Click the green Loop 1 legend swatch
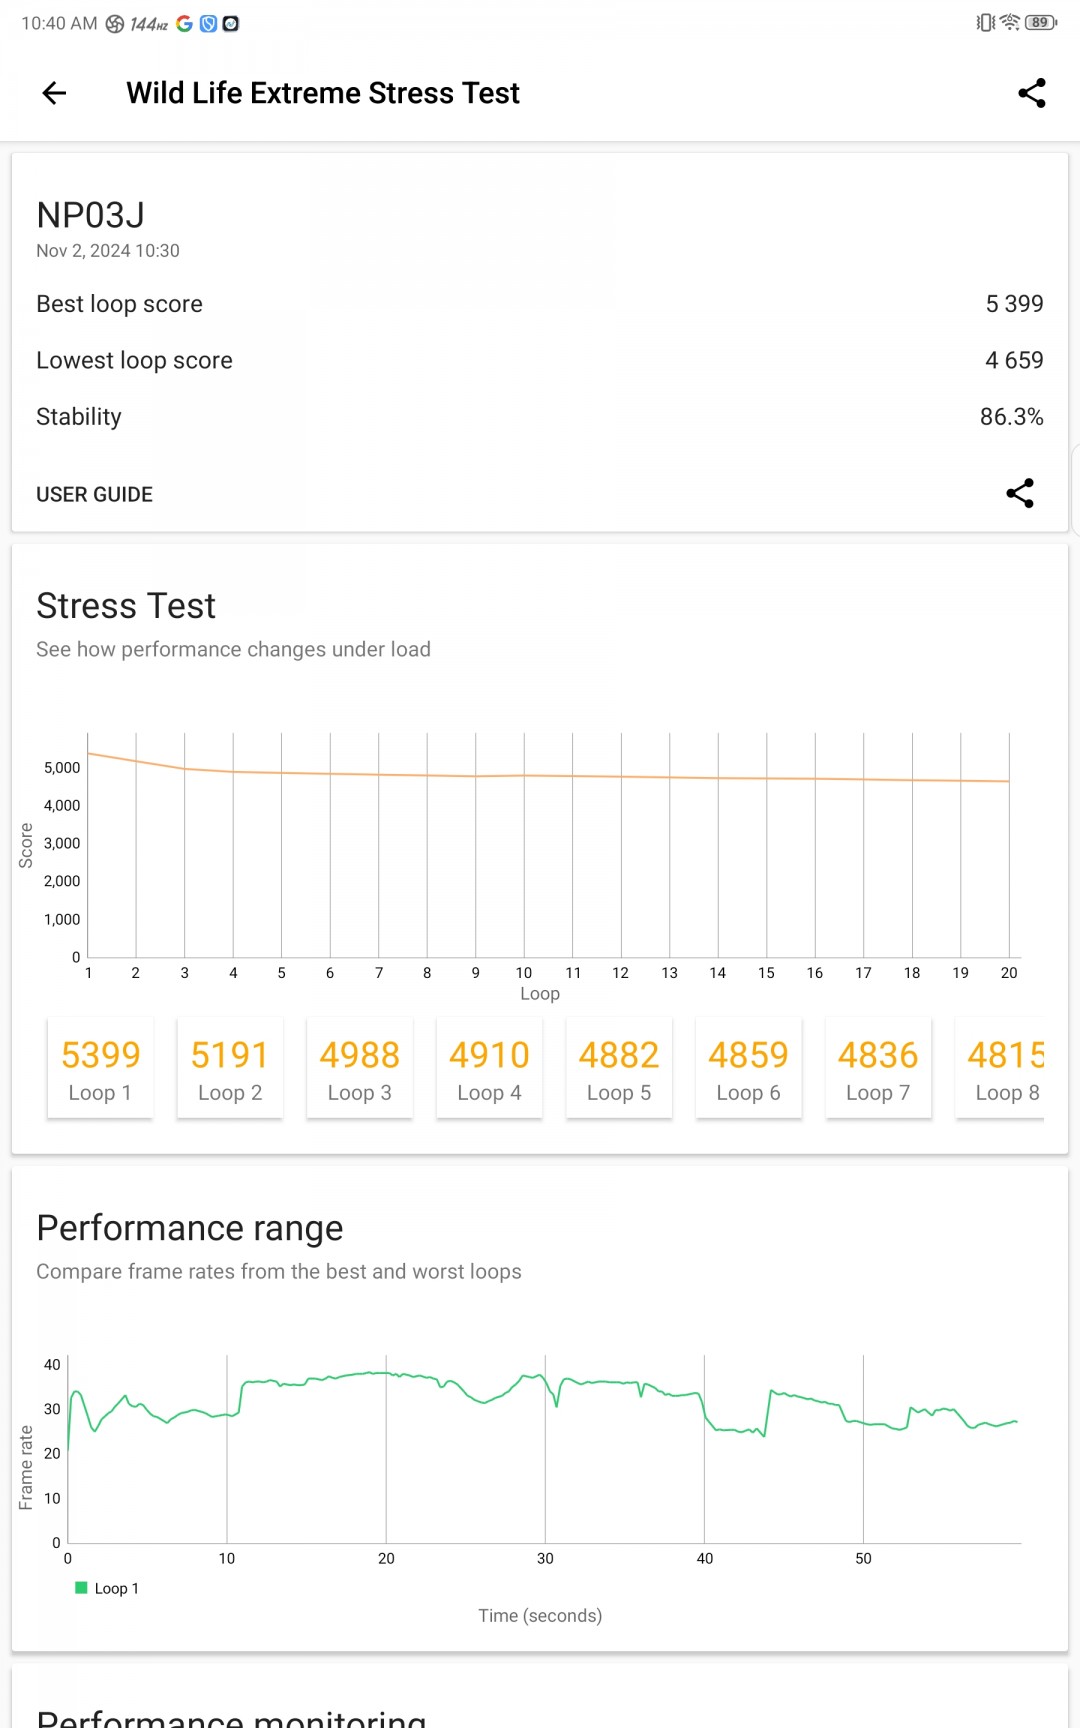The height and width of the screenshot is (1728, 1080). tap(81, 1588)
